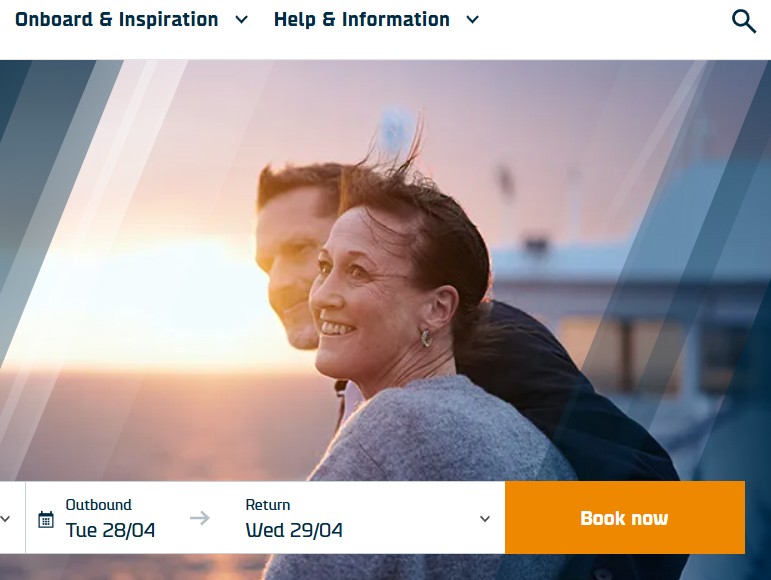Click the woman's earring in the photo
The width and height of the screenshot is (771, 580).
click(x=426, y=338)
